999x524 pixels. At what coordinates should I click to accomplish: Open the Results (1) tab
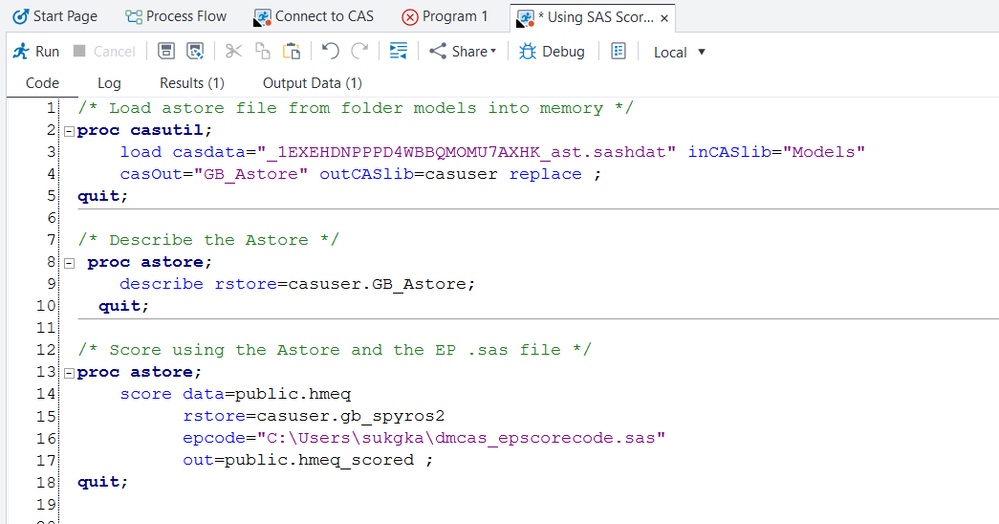click(192, 83)
